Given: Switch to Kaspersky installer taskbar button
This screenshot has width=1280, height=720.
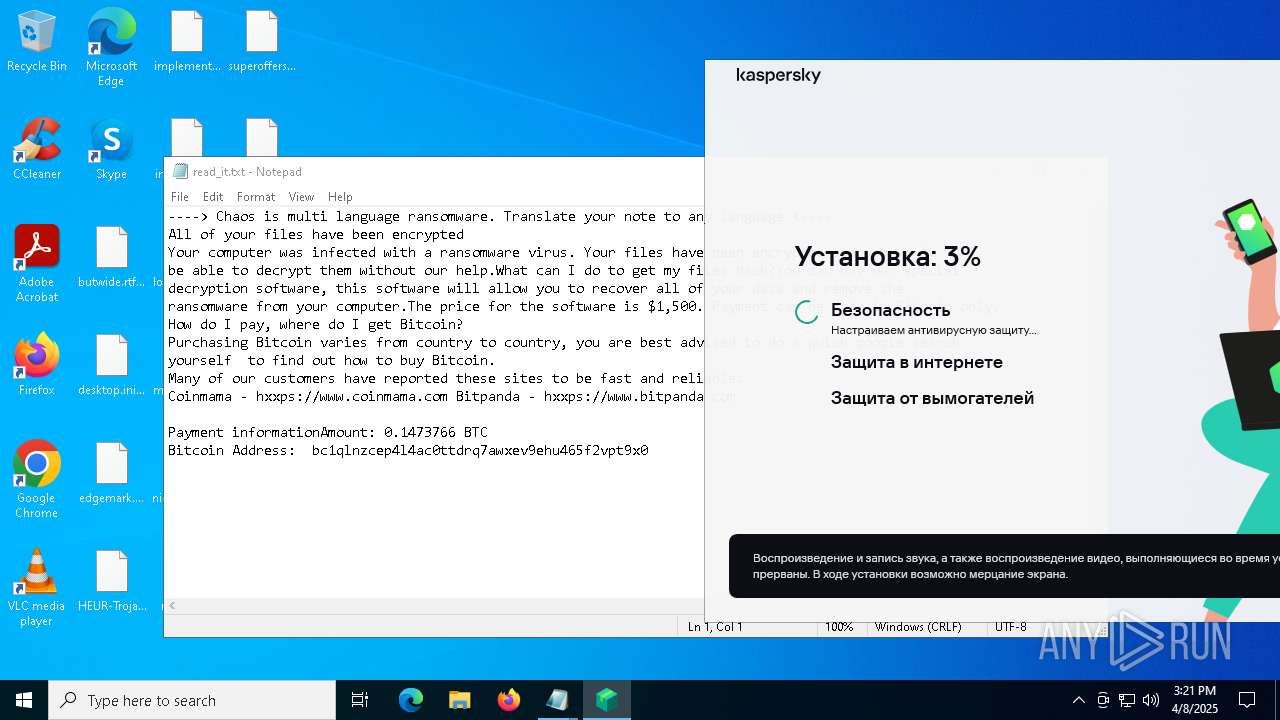Looking at the screenshot, I should click(607, 700).
